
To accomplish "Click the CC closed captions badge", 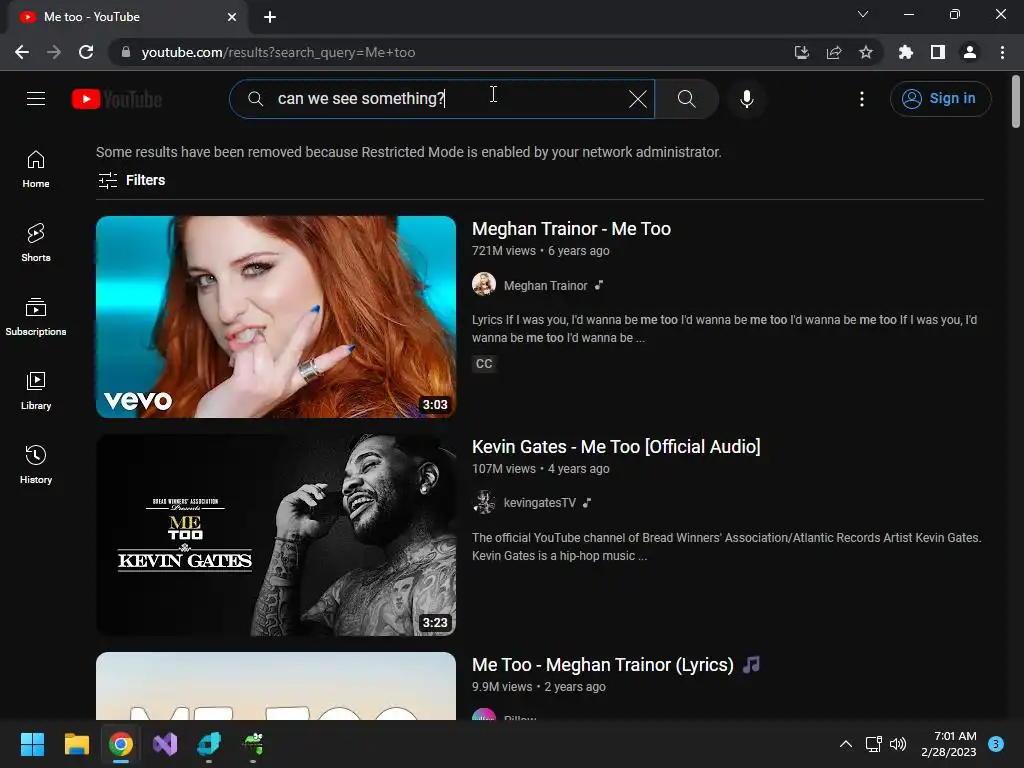I will pyautogui.click(x=484, y=364).
